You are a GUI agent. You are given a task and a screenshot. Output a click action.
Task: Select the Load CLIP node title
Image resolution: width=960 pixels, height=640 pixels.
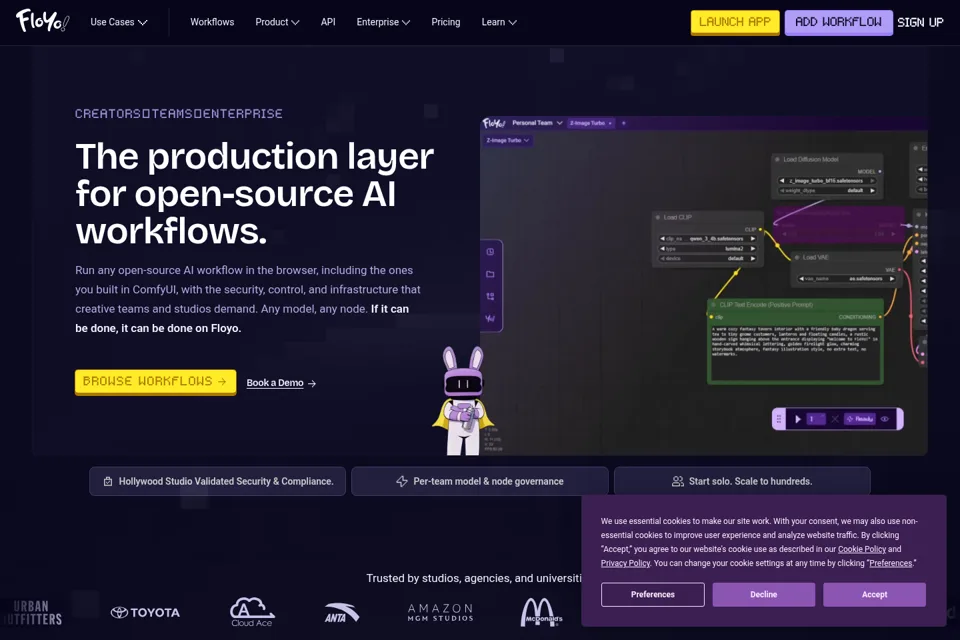click(677, 217)
